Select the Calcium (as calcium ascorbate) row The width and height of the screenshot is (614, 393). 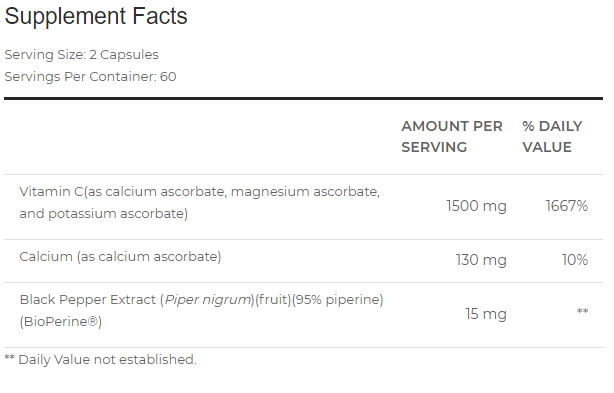point(303,261)
